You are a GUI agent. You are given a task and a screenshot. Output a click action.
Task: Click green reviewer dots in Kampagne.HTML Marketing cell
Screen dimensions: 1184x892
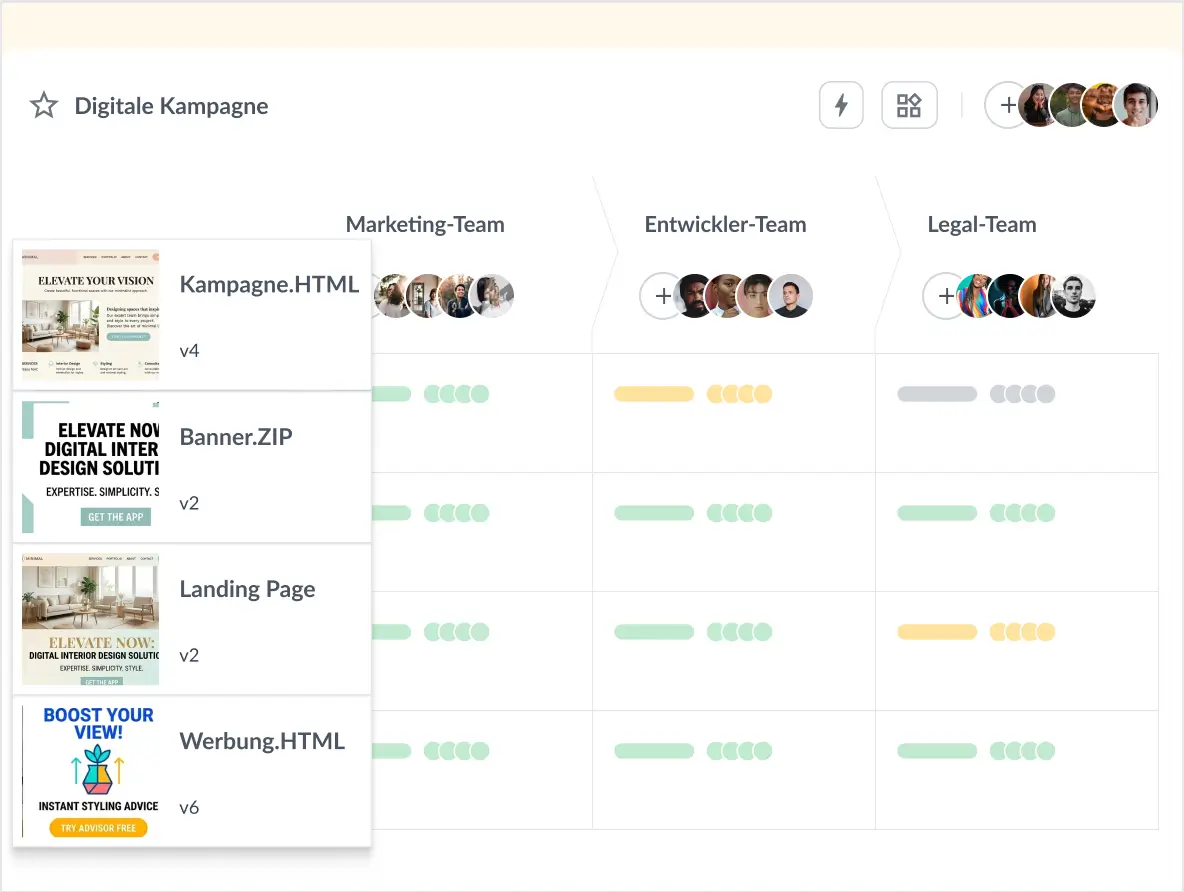pos(456,394)
